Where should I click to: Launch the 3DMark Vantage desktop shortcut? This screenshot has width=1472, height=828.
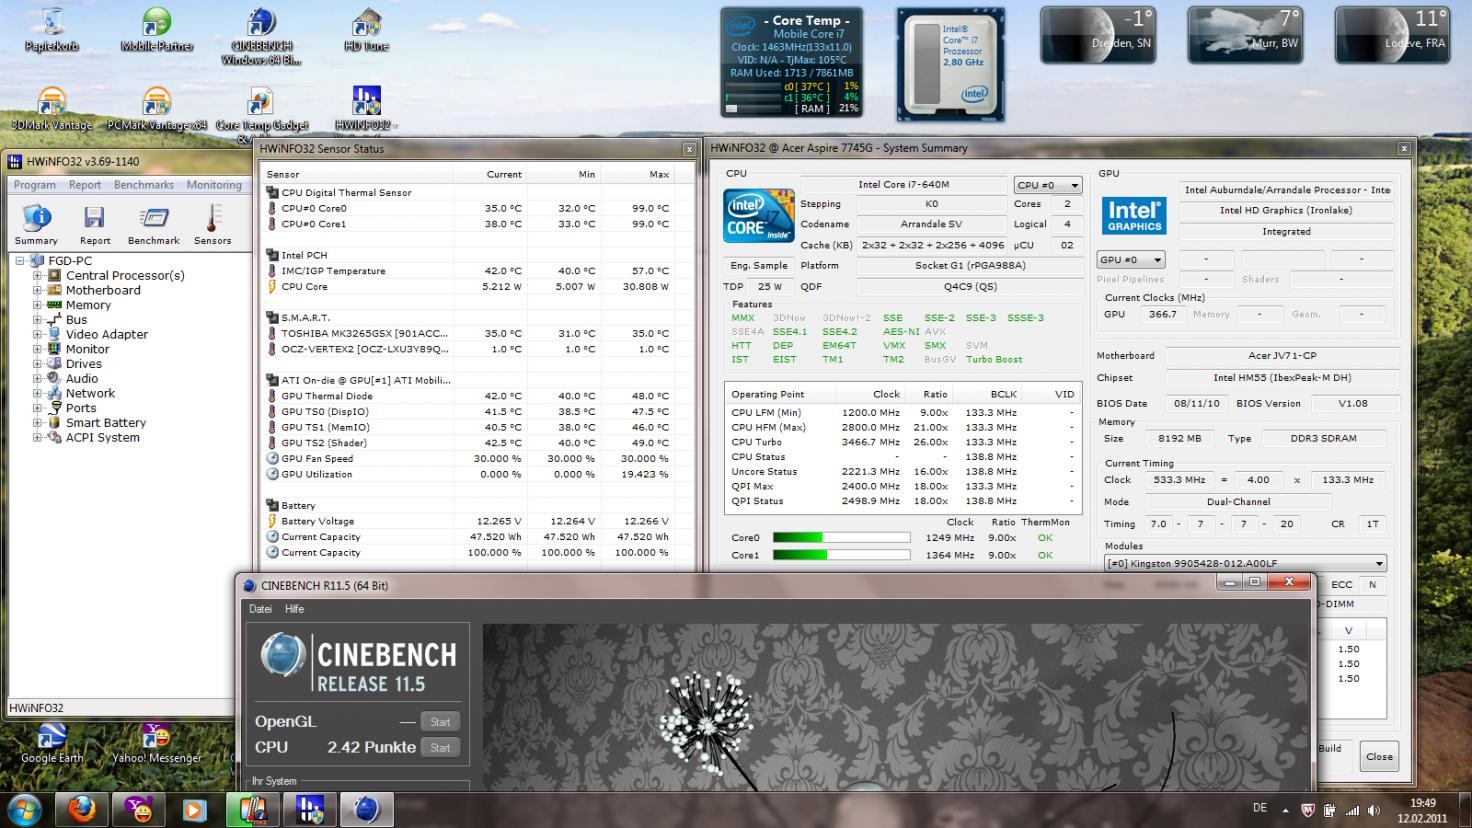point(52,109)
